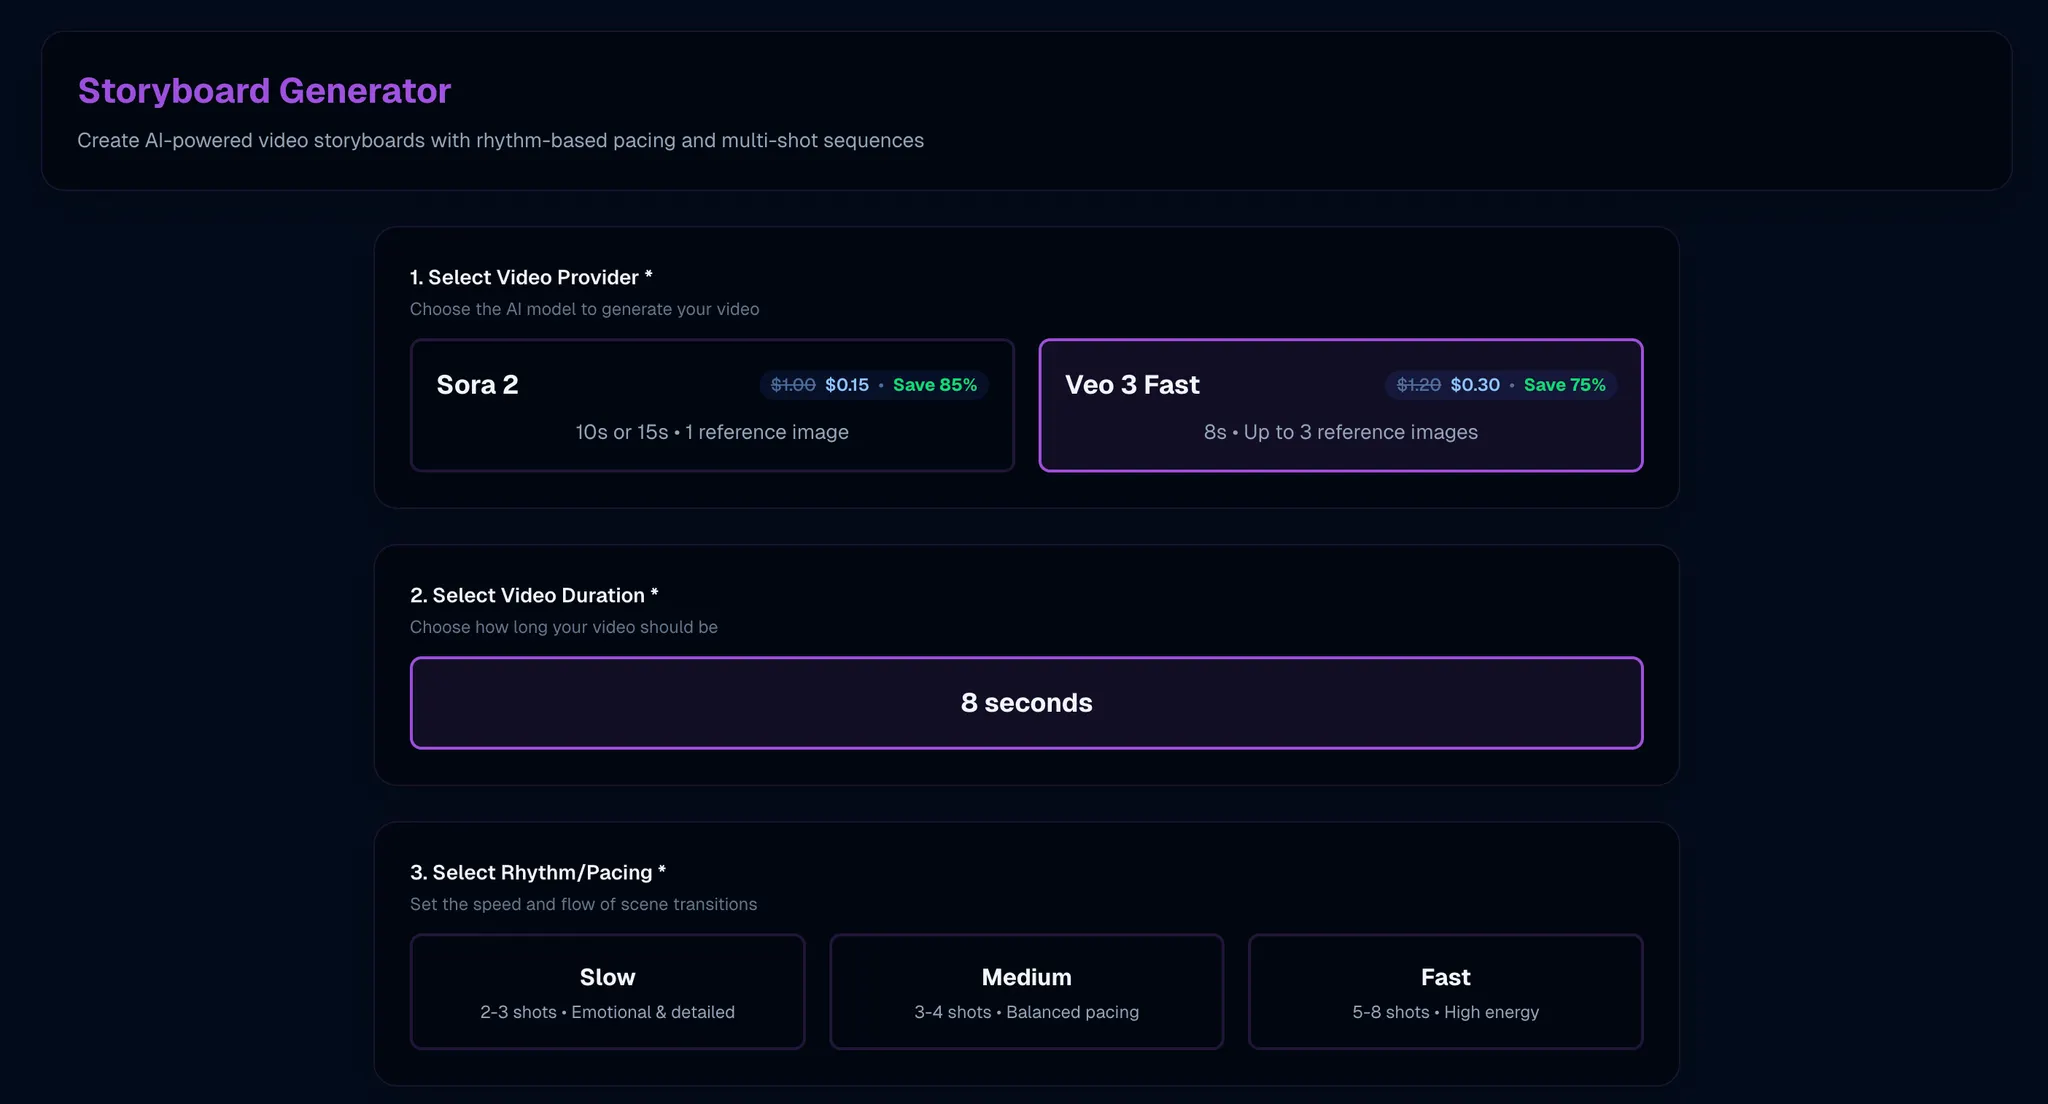
Task: Click the '3. Select Rhythm/Pacing' heading
Action: pos(537,872)
